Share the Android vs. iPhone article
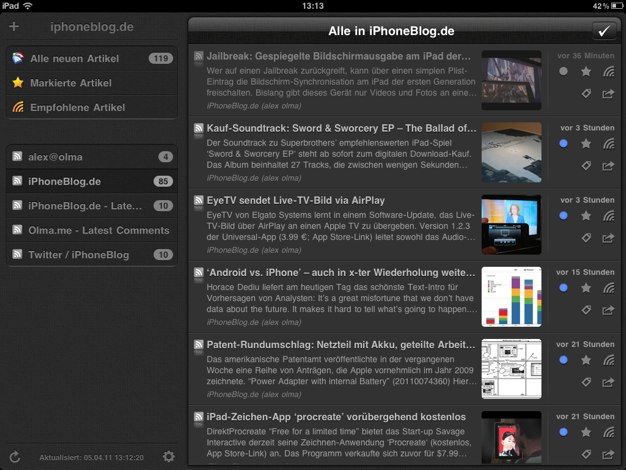Image resolution: width=626 pixels, height=470 pixels. click(x=608, y=310)
